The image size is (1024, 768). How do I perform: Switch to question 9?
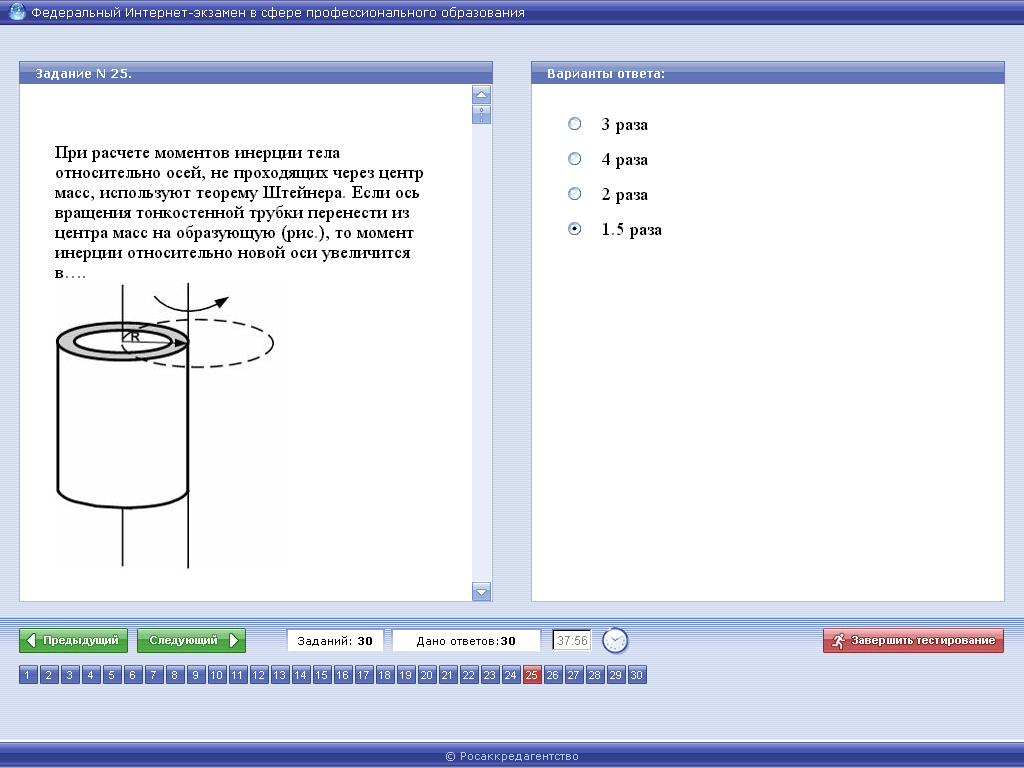pyautogui.click(x=195, y=675)
